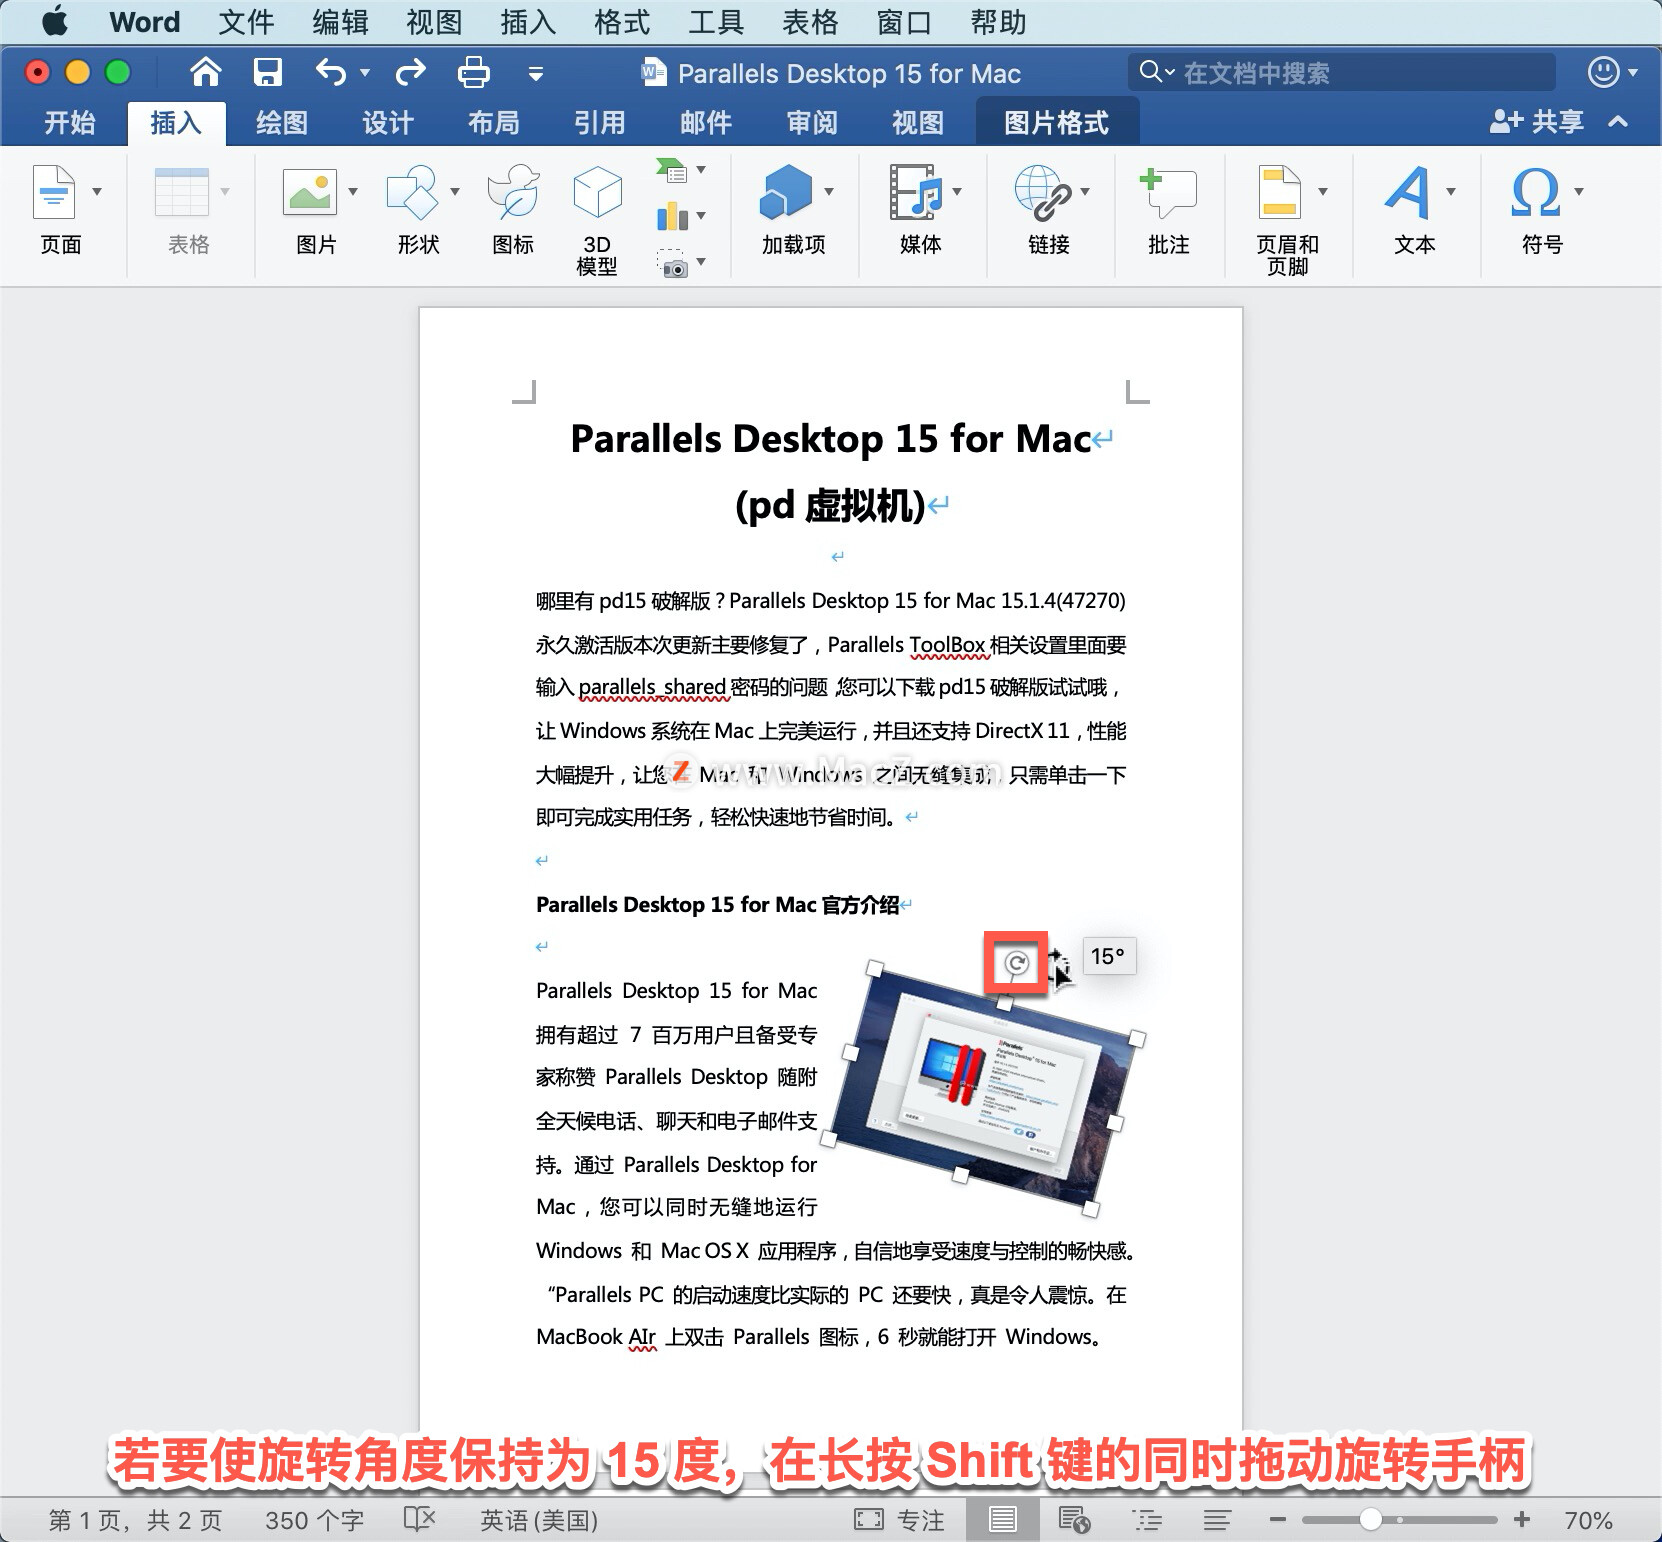Insert an icon using 图标 button
1662x1542 pixels.
point(513,192)
